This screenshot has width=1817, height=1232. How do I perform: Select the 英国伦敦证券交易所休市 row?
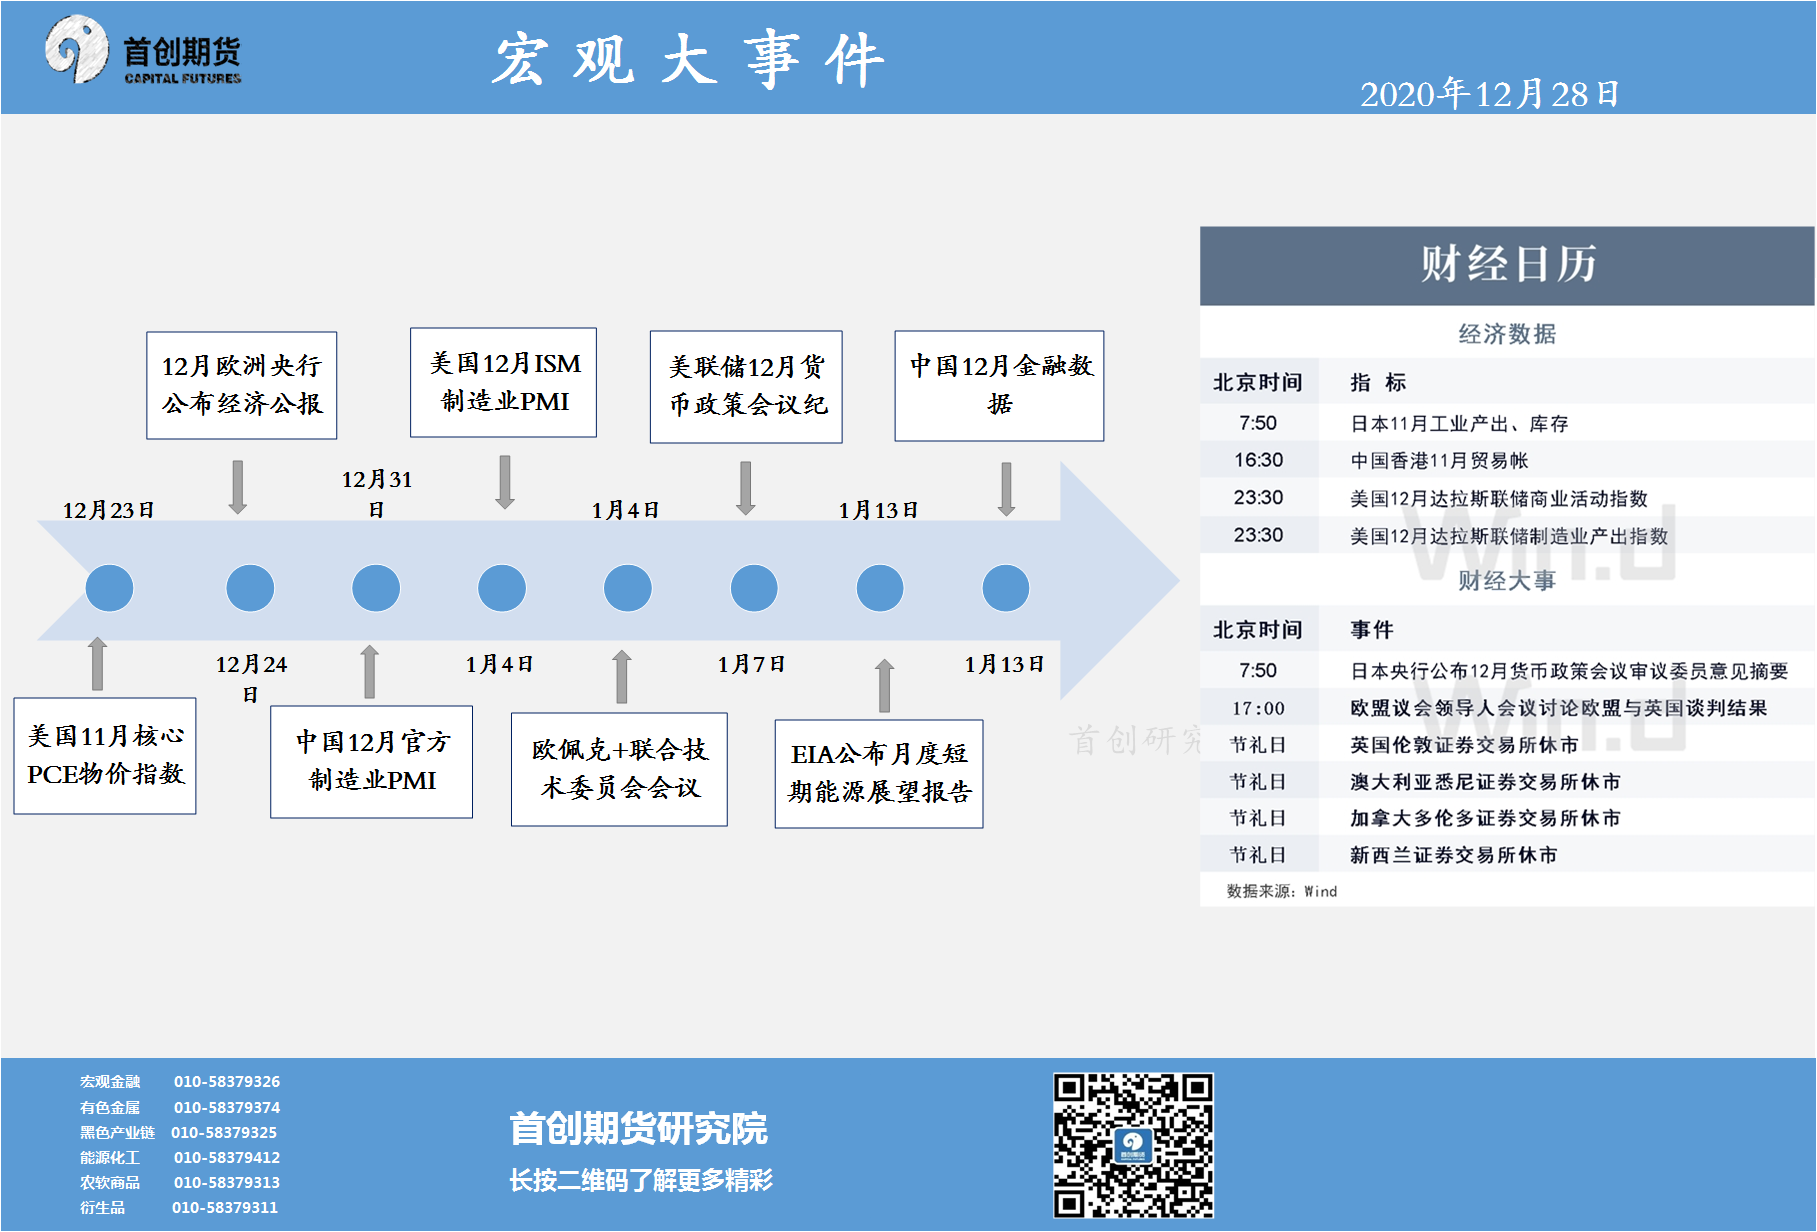click(x=1507, y=745)
